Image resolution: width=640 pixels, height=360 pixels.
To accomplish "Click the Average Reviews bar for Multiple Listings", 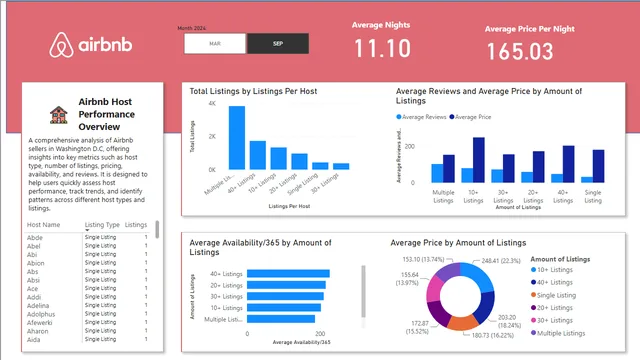I will pos(437,173).
